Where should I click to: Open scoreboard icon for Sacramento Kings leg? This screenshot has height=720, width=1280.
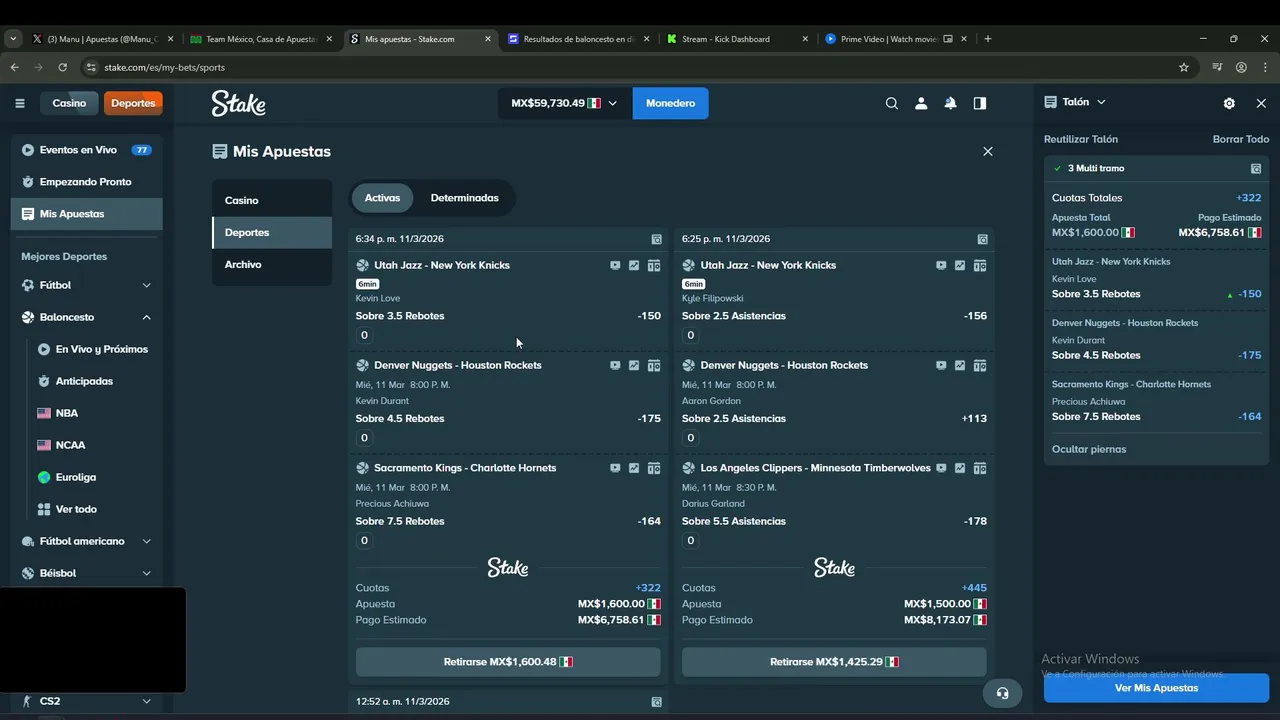click(654, 468)
